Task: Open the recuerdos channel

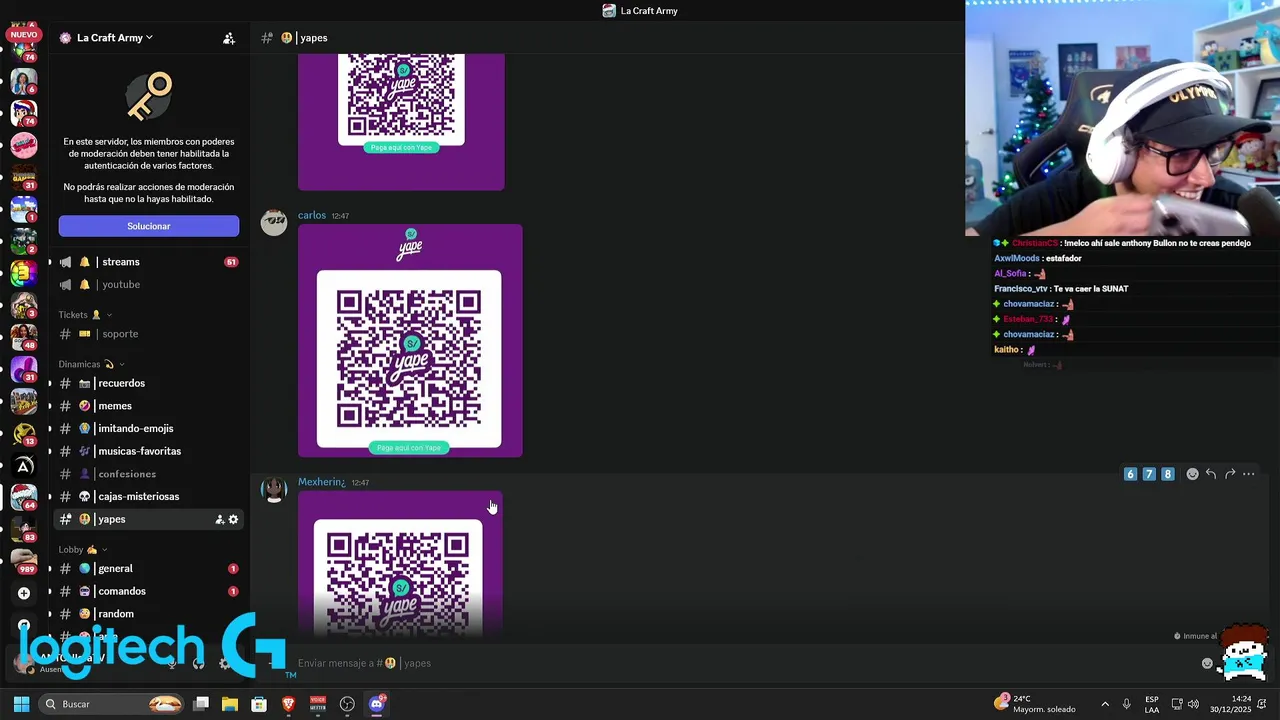Action: point(148,383)
